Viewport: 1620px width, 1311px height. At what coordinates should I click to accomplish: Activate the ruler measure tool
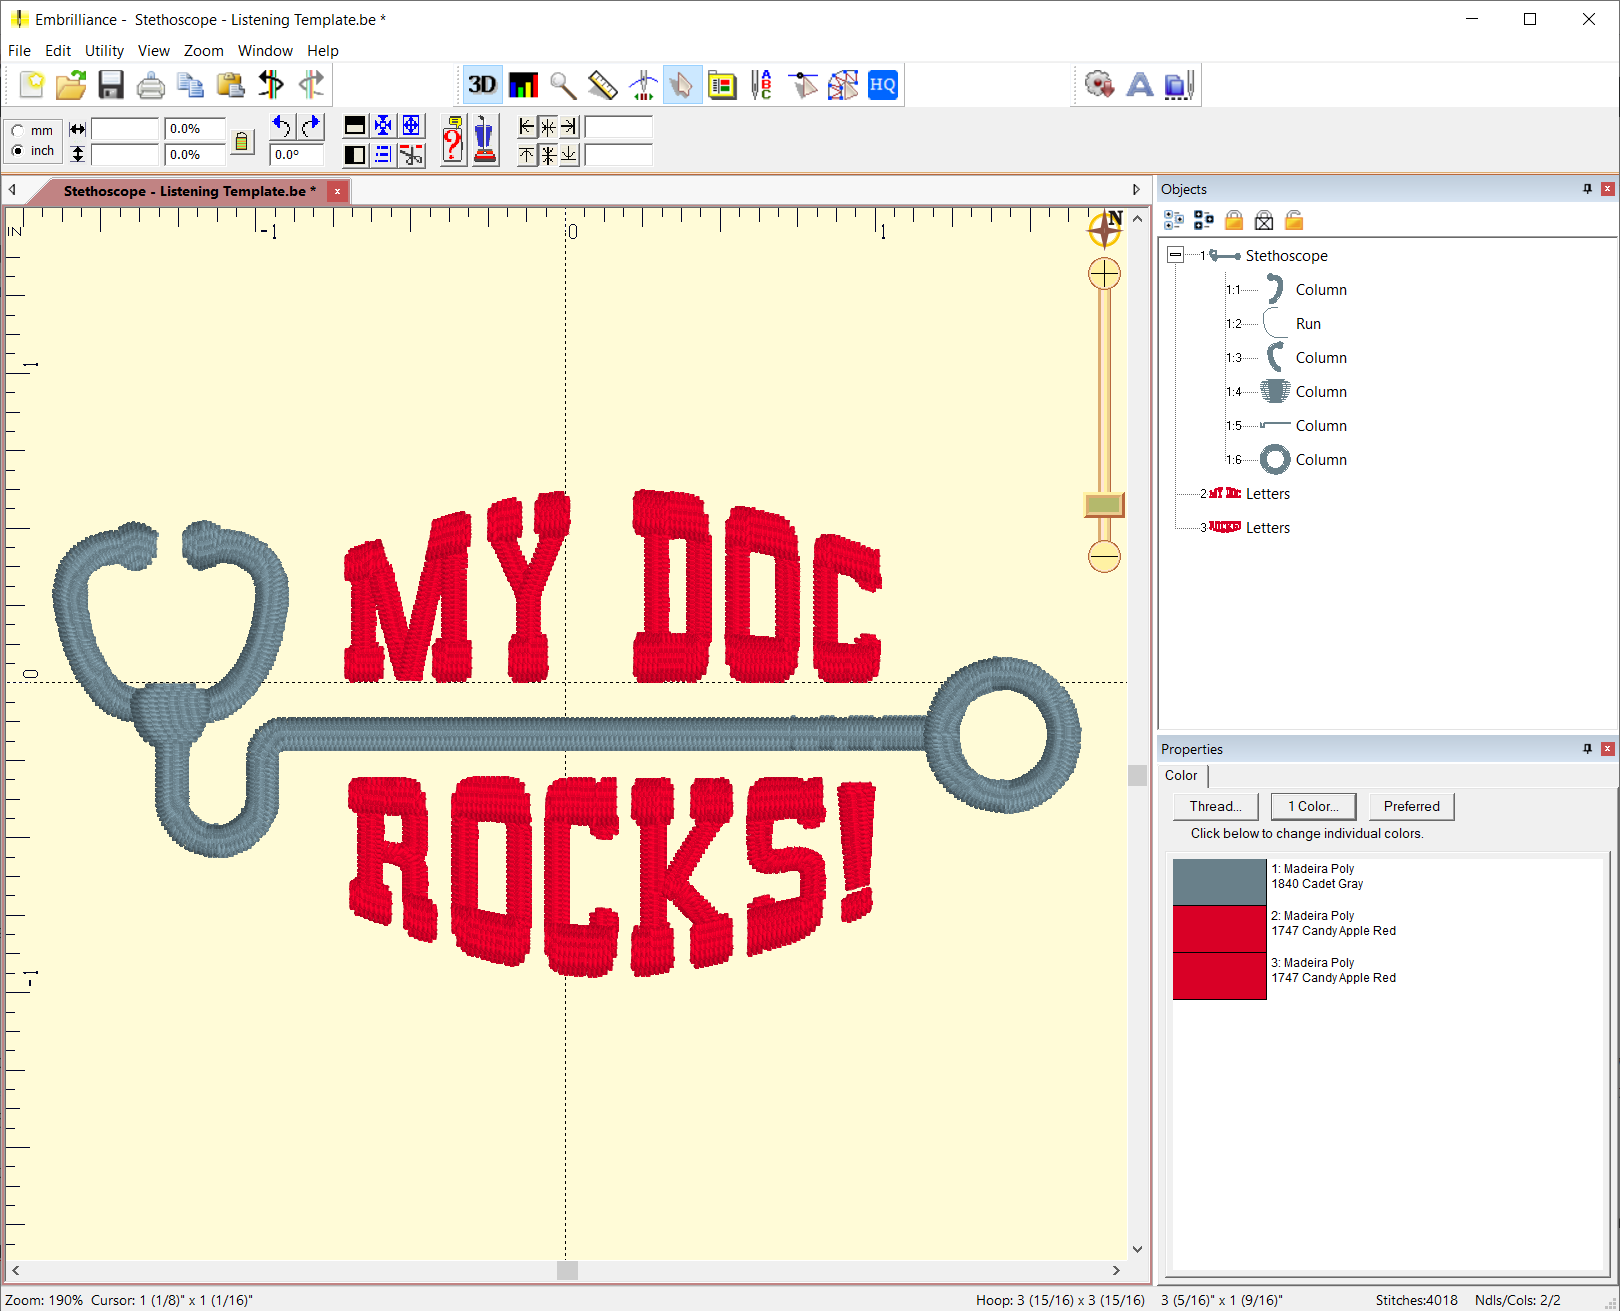coord(603,85)
